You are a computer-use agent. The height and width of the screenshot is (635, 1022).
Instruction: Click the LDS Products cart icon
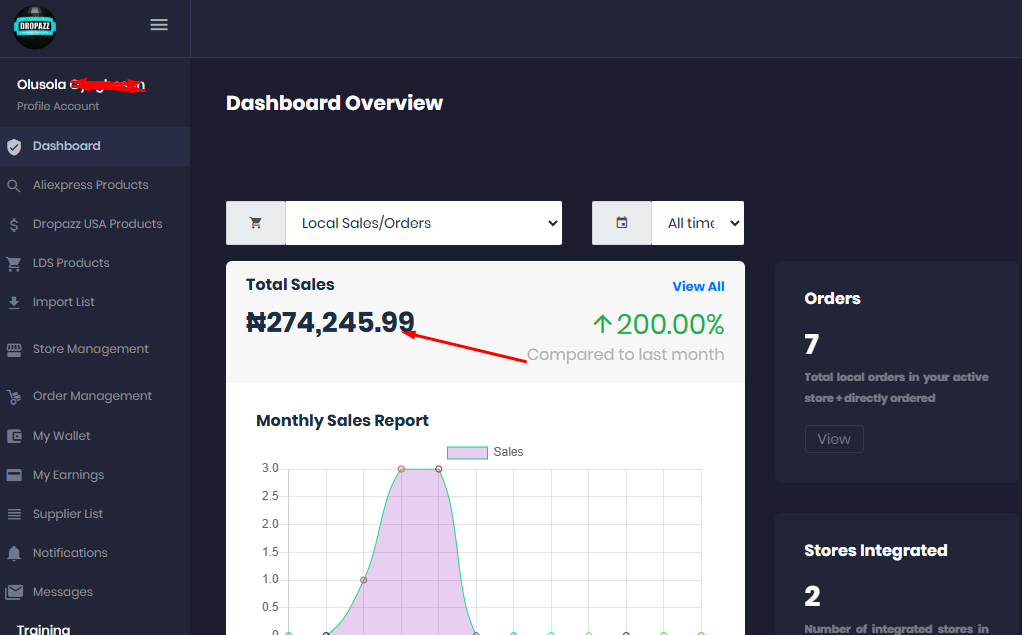(14, 264)
